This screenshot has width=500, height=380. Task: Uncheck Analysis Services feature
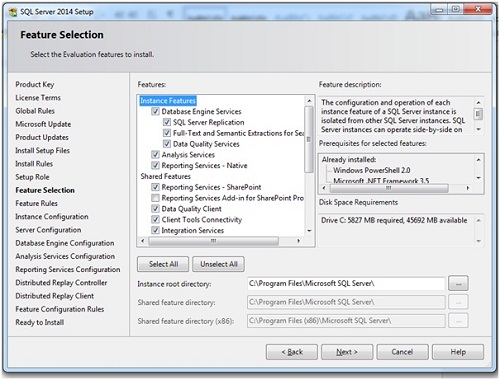[155, 155]
